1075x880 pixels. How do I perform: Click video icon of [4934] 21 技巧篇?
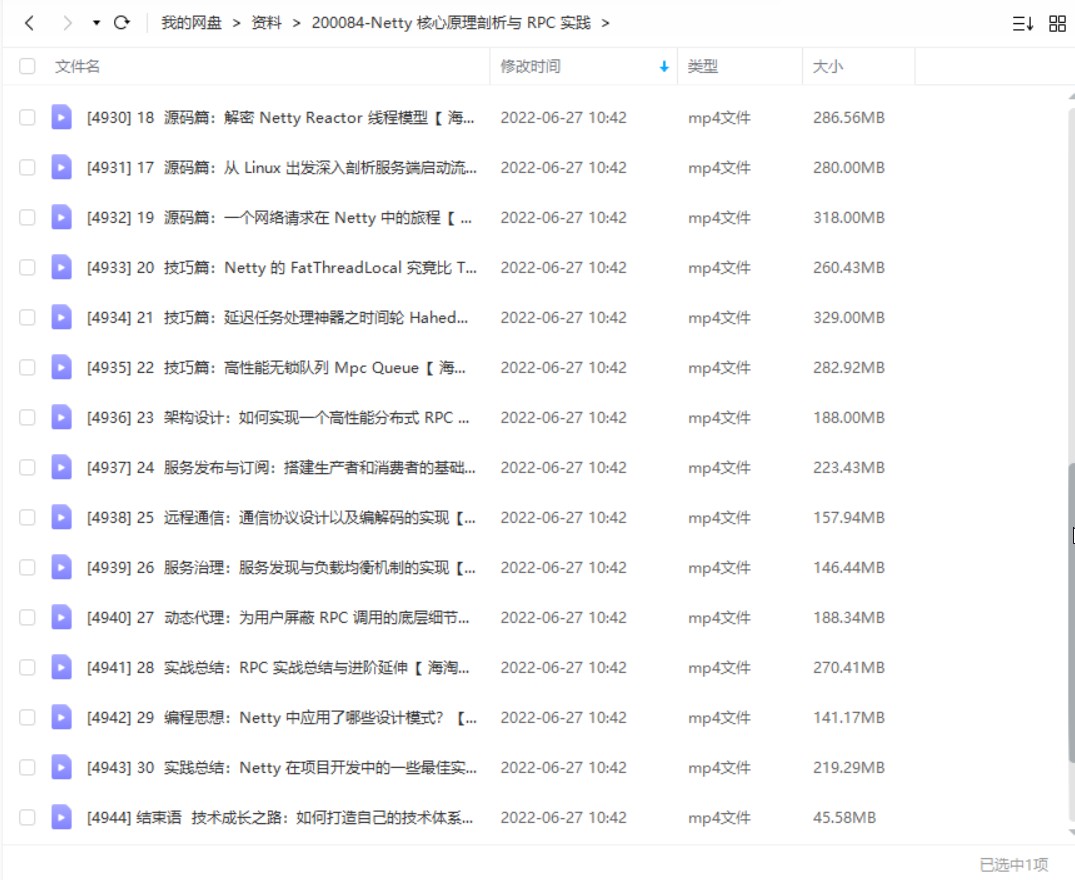tap(62, 317)
